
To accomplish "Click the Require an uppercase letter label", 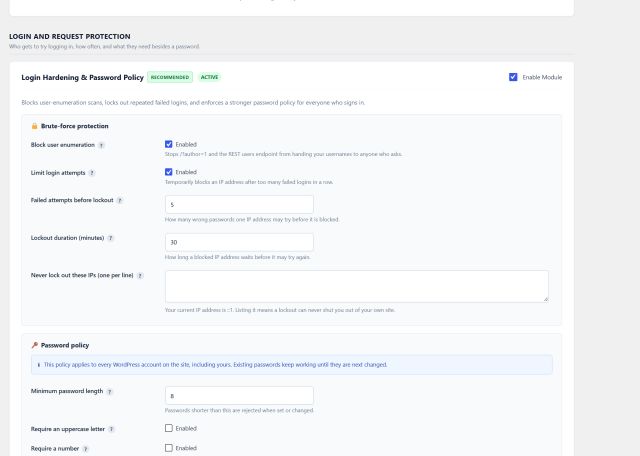I will (68, 429).
